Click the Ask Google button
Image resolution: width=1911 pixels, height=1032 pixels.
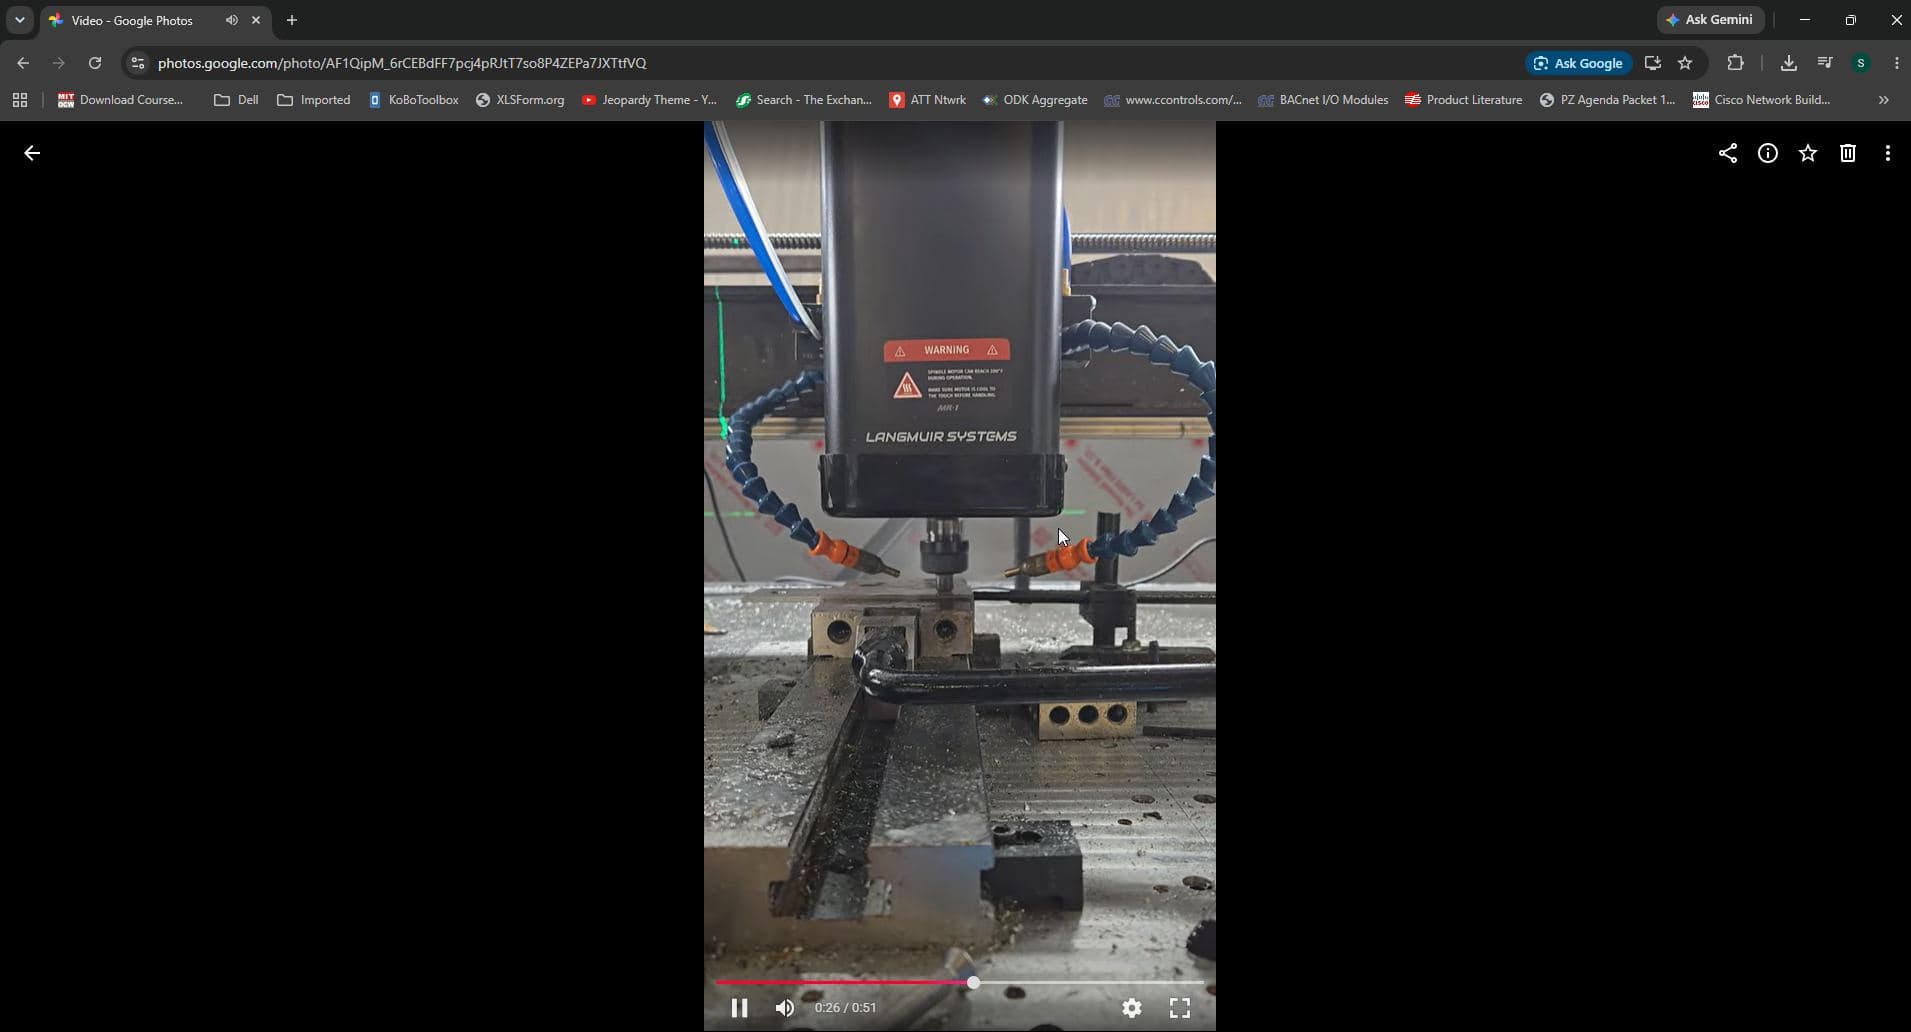coord(1578,63)
